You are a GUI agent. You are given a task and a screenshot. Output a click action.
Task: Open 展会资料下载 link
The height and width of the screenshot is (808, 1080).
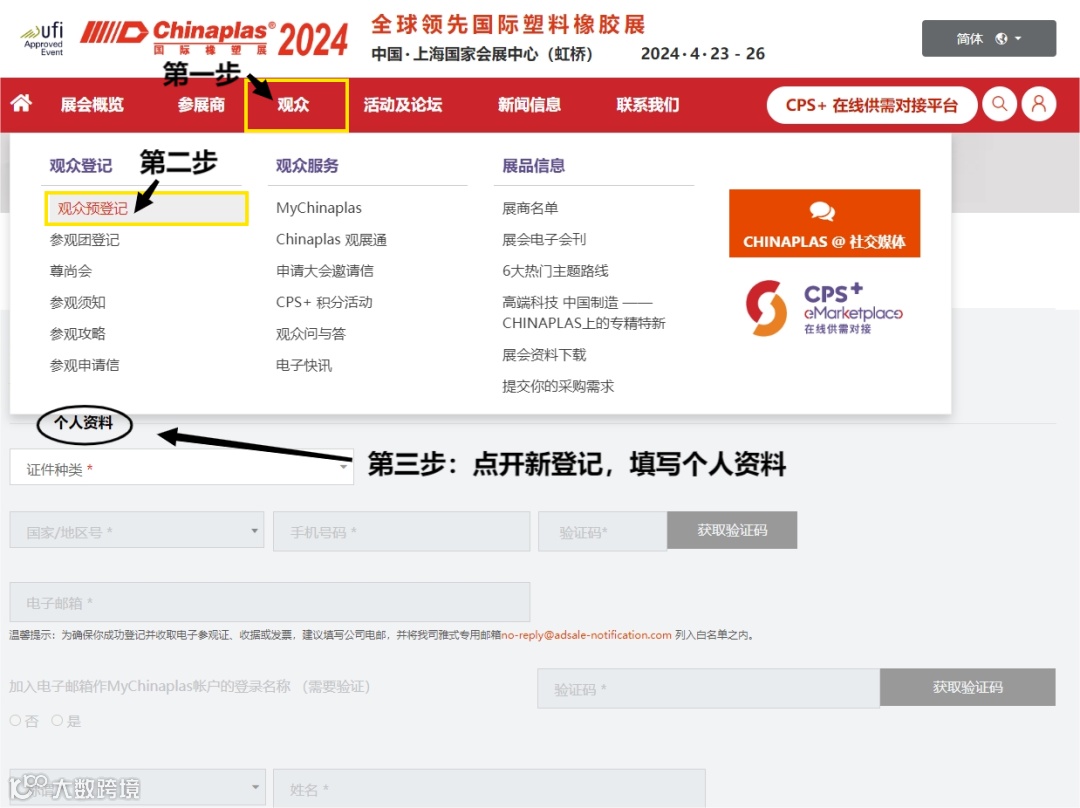543,355
